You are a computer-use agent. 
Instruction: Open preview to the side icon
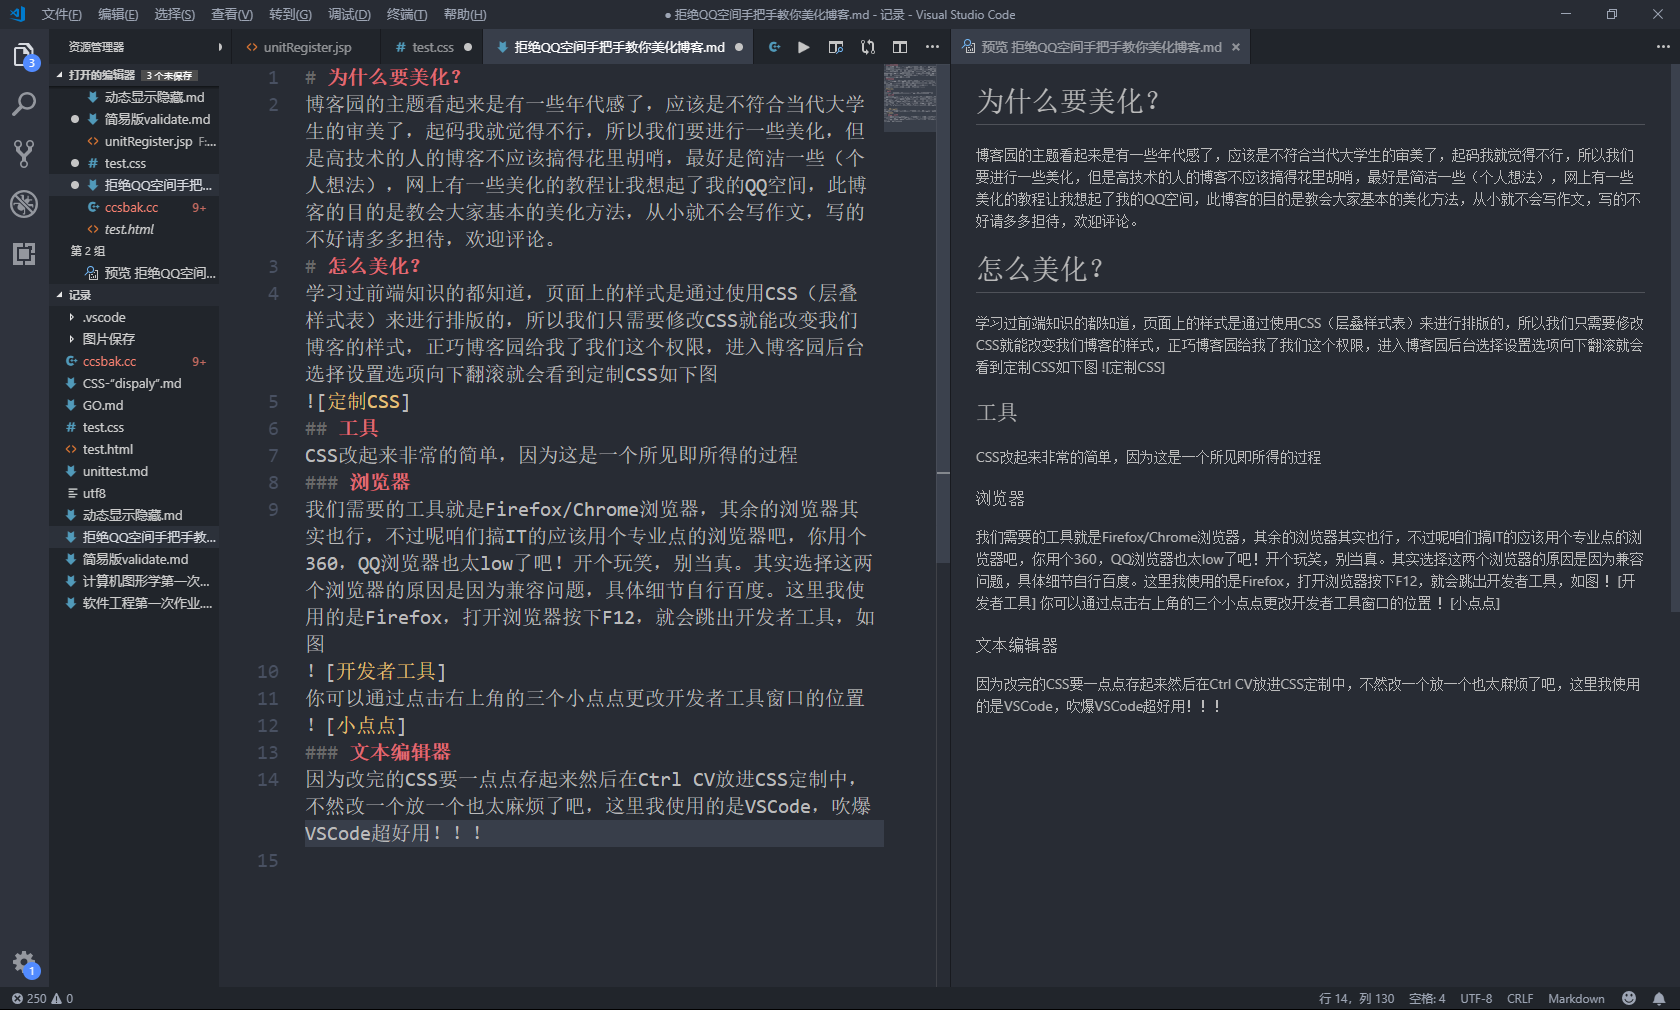click(x=836, y=47)
